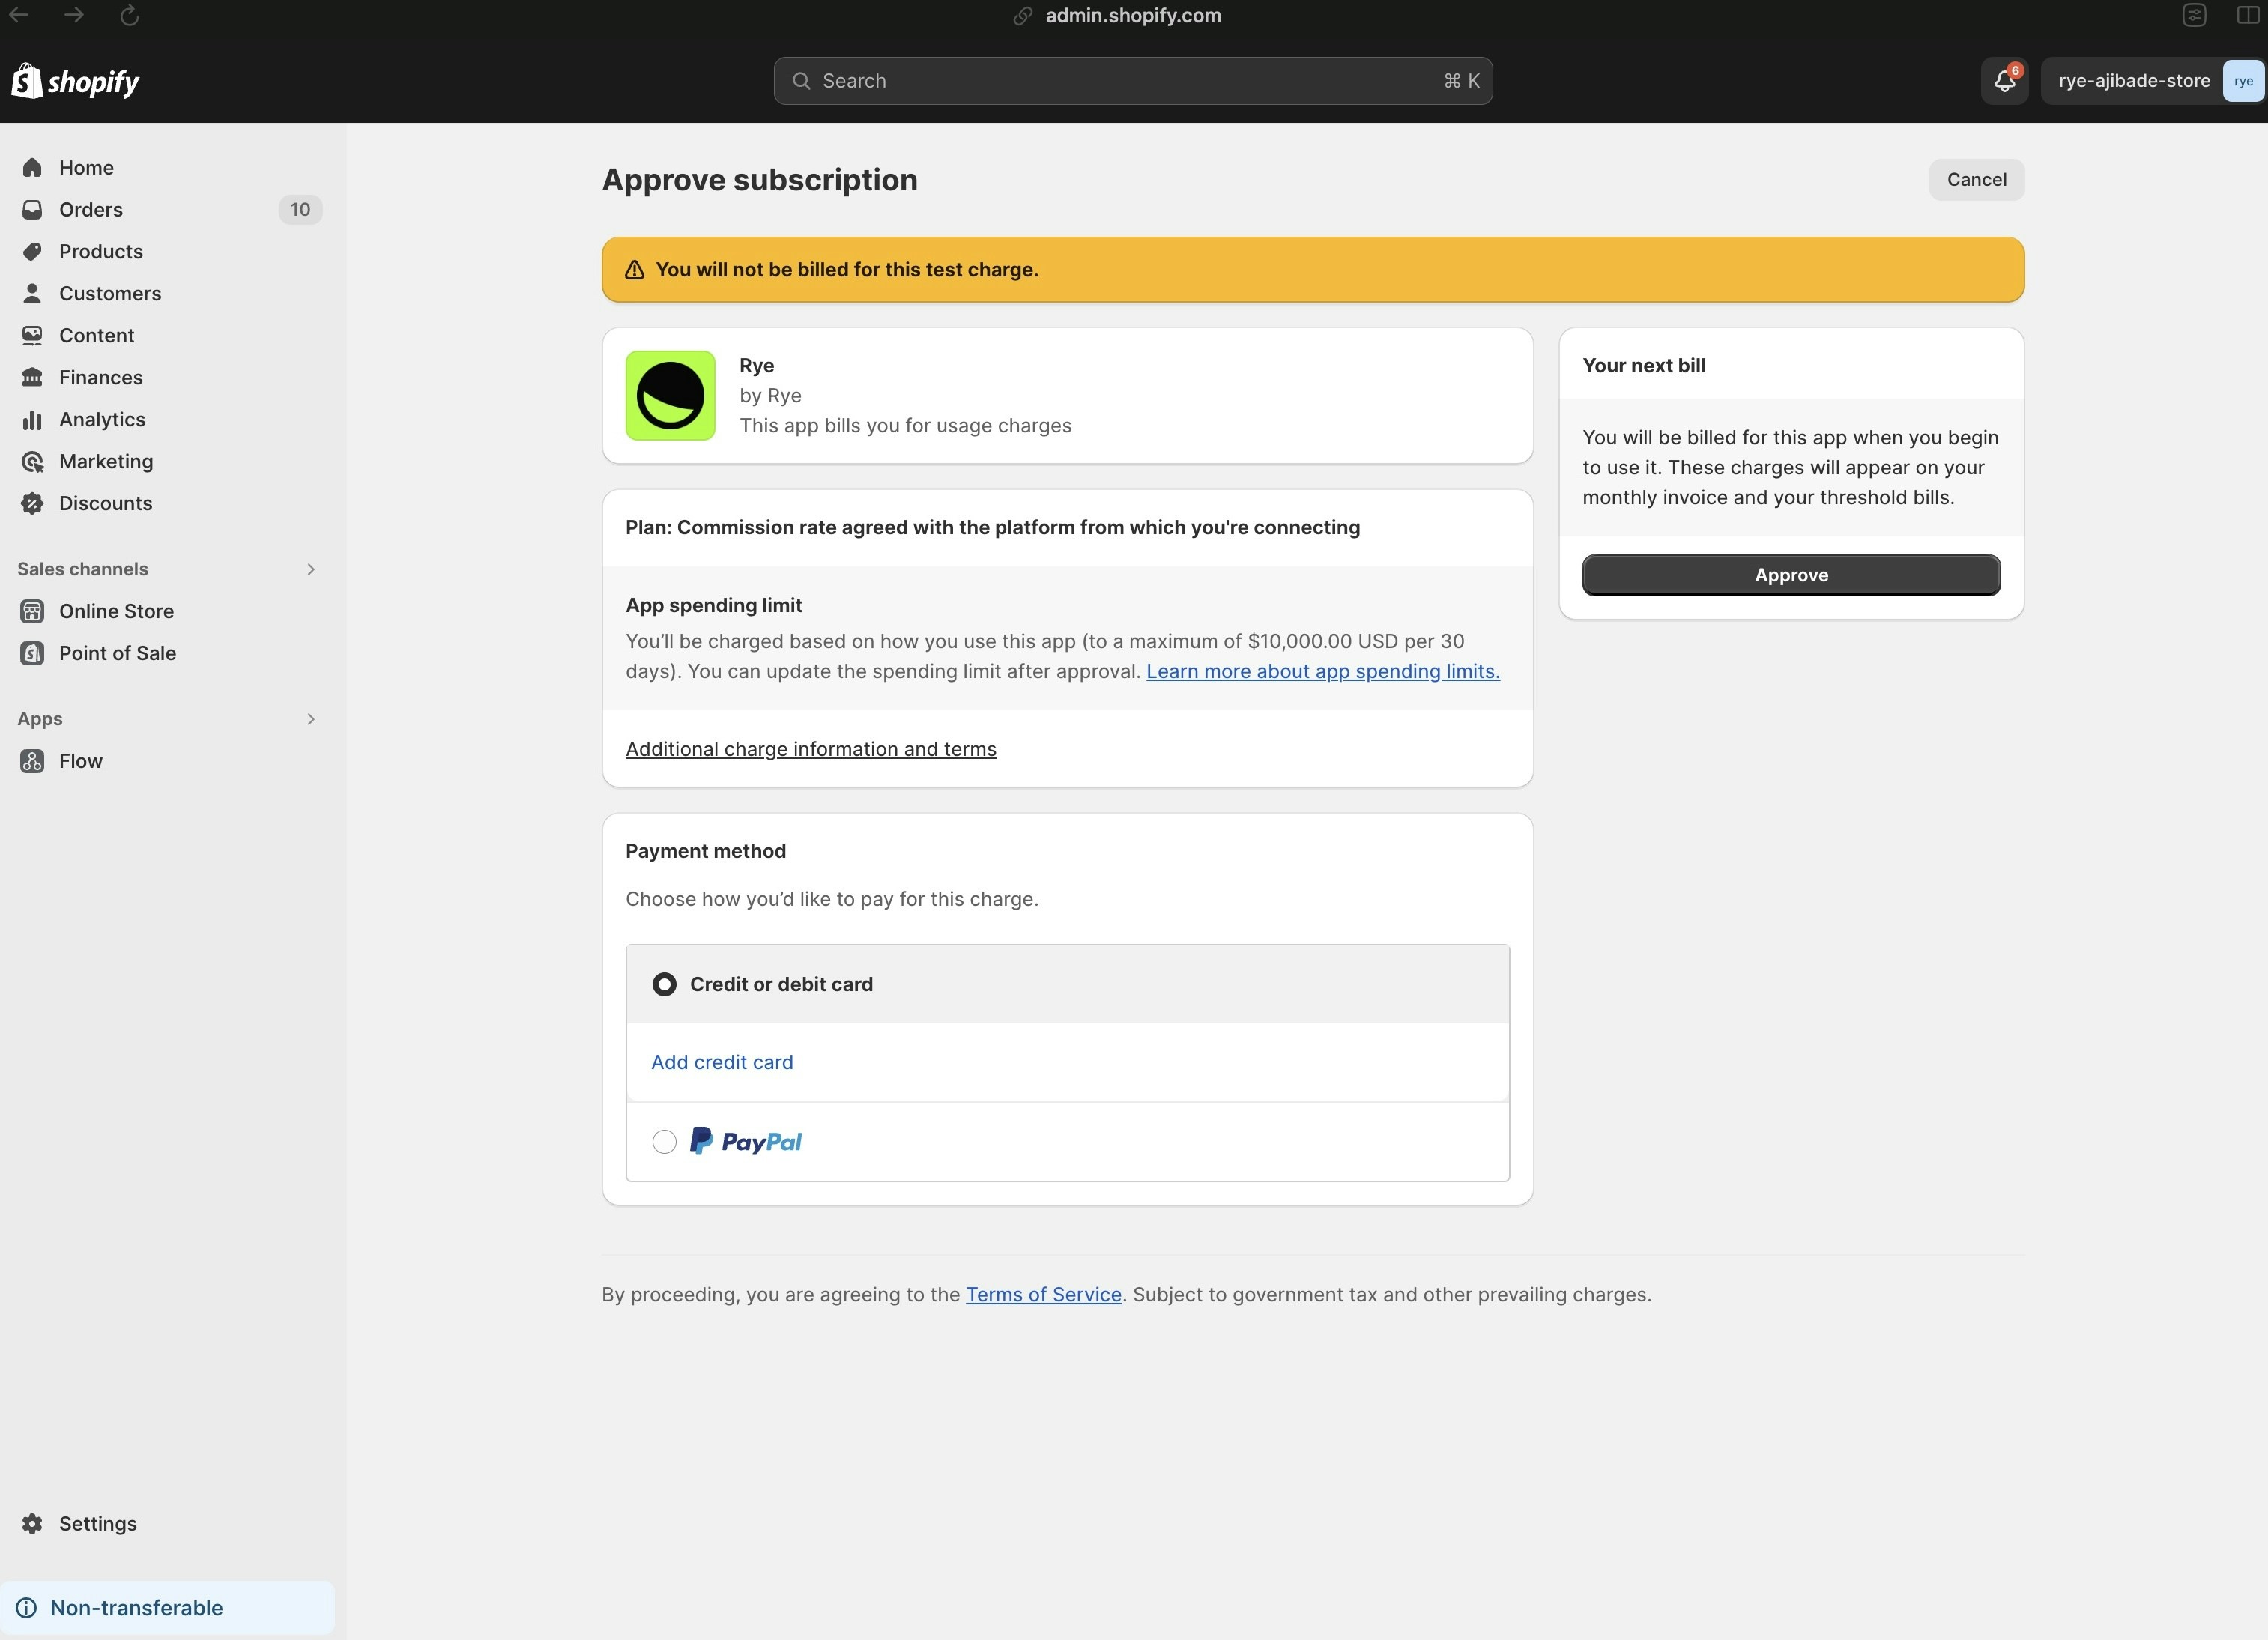Click the Analytics bar chart icon
Viewport: 2268px width, 1640px height.
(x=32, y=419)
